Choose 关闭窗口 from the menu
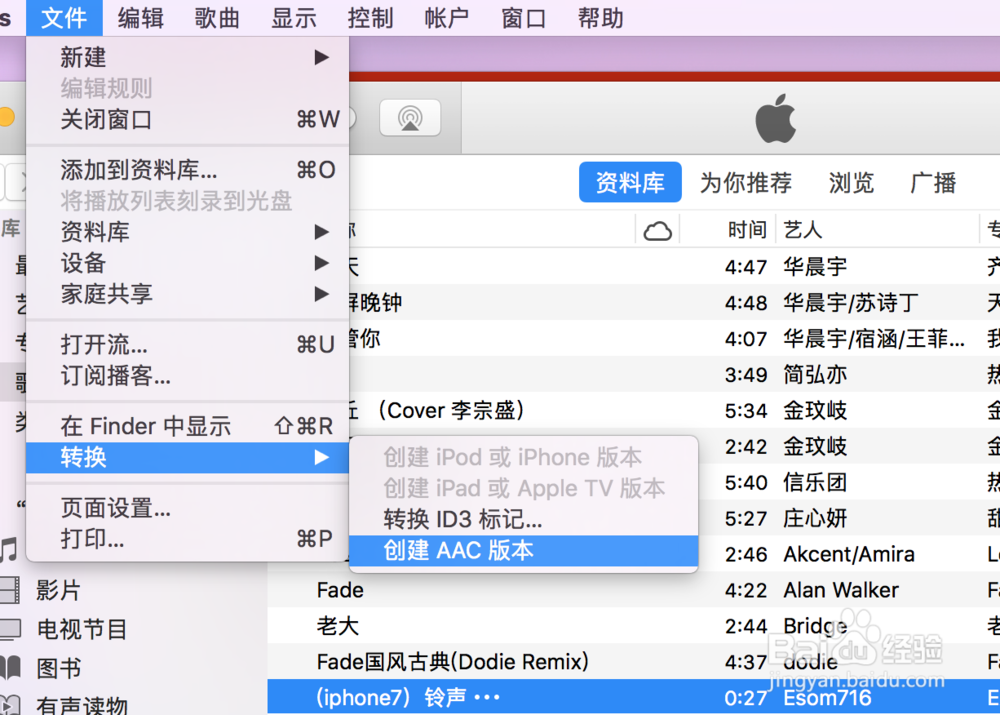This screenshot has height=715, width=1000. point(188,119)
